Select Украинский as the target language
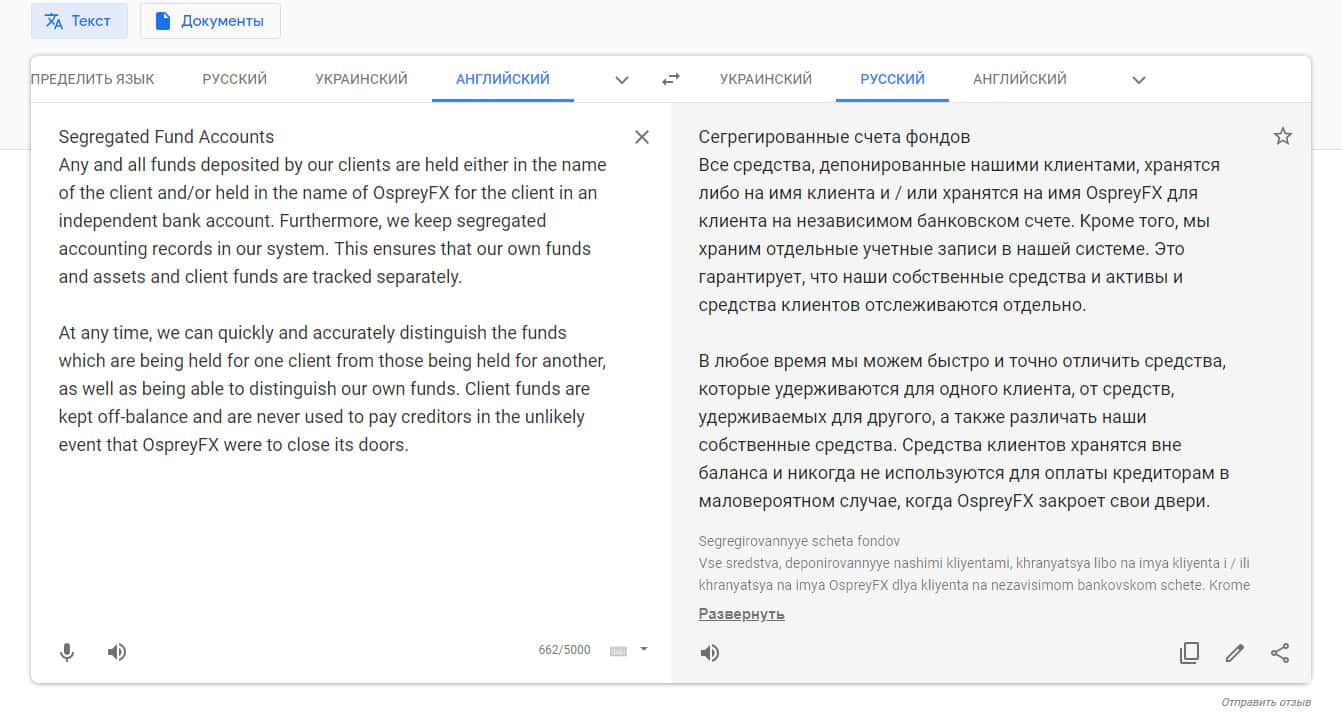 tap(765, 79)
